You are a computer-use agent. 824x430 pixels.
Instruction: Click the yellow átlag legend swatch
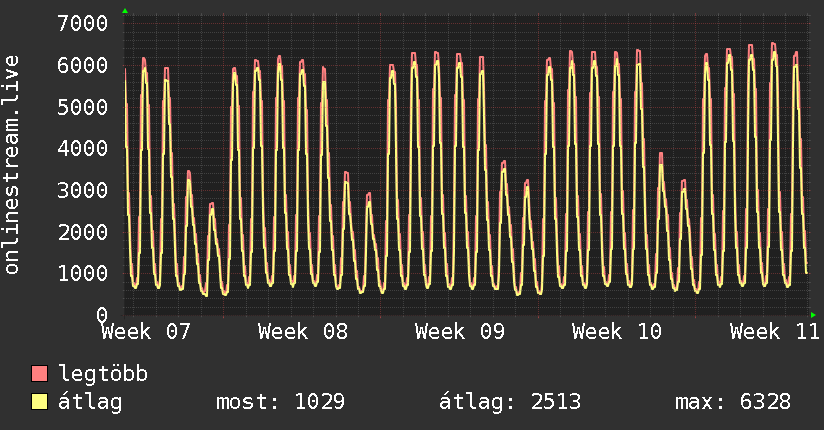coord(39,401)
